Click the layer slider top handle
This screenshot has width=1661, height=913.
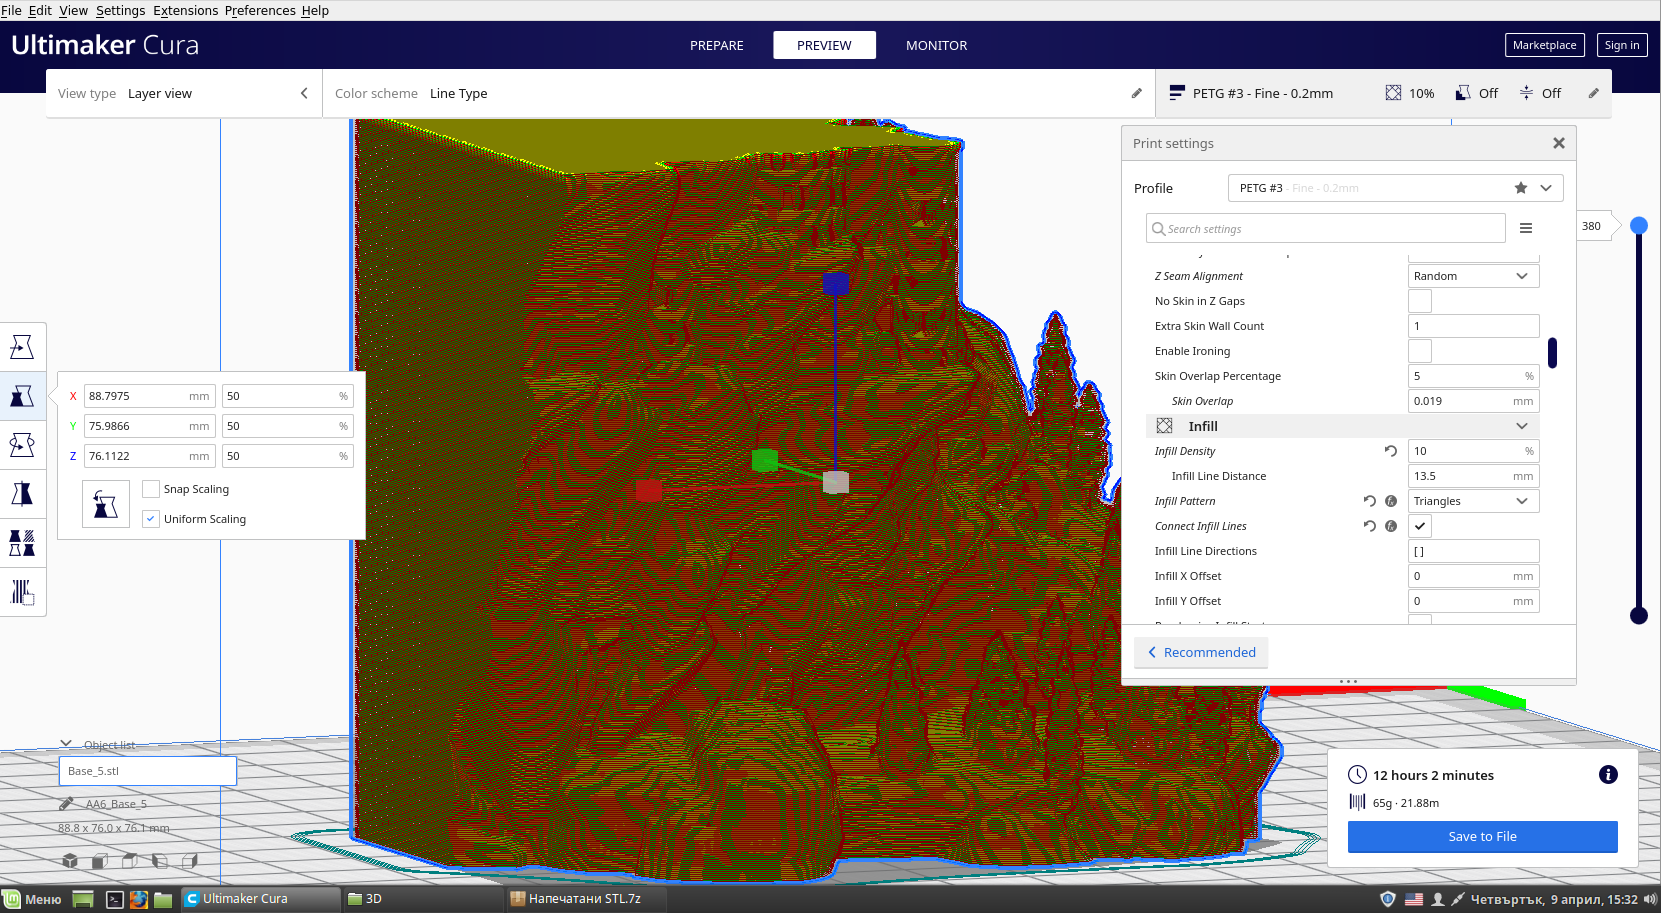tap(1638, 226)
